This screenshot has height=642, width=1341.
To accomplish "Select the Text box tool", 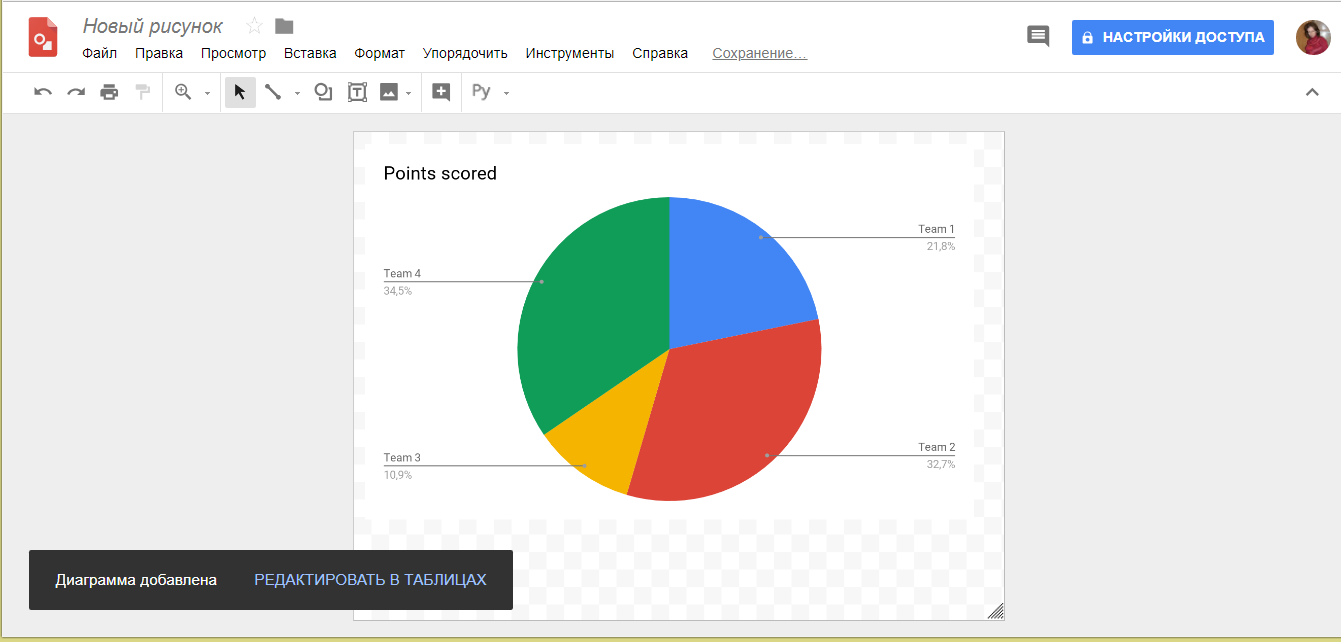I will coord(356,91).
